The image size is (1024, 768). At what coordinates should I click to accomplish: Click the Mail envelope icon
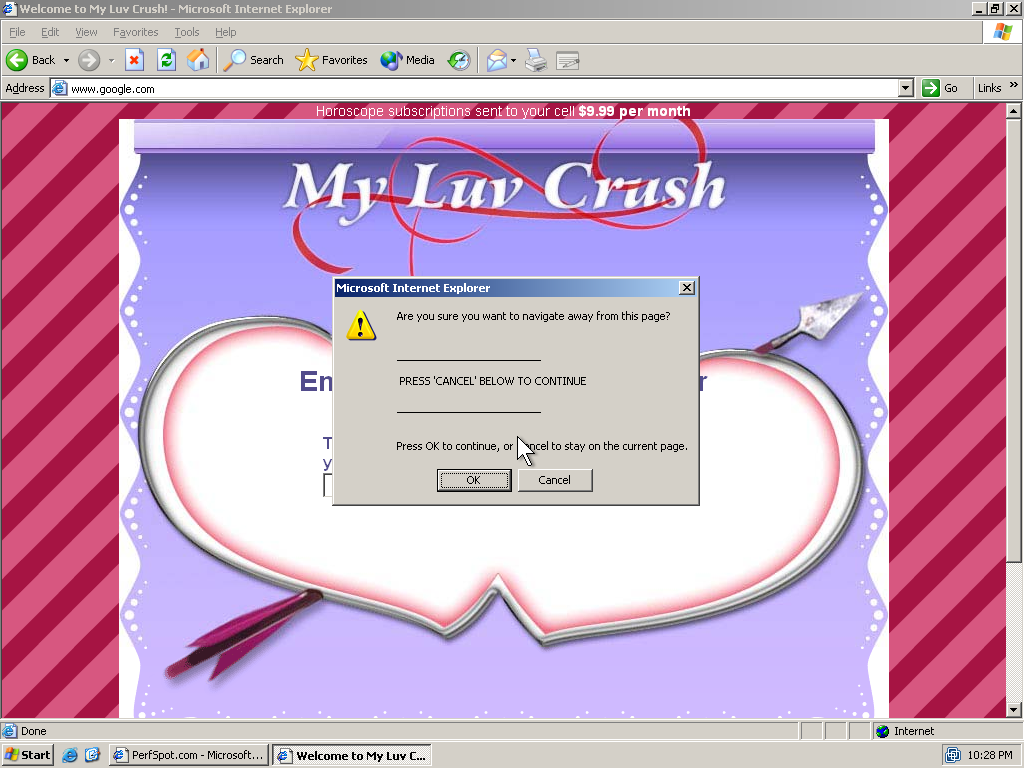click(x=496, y=61)
